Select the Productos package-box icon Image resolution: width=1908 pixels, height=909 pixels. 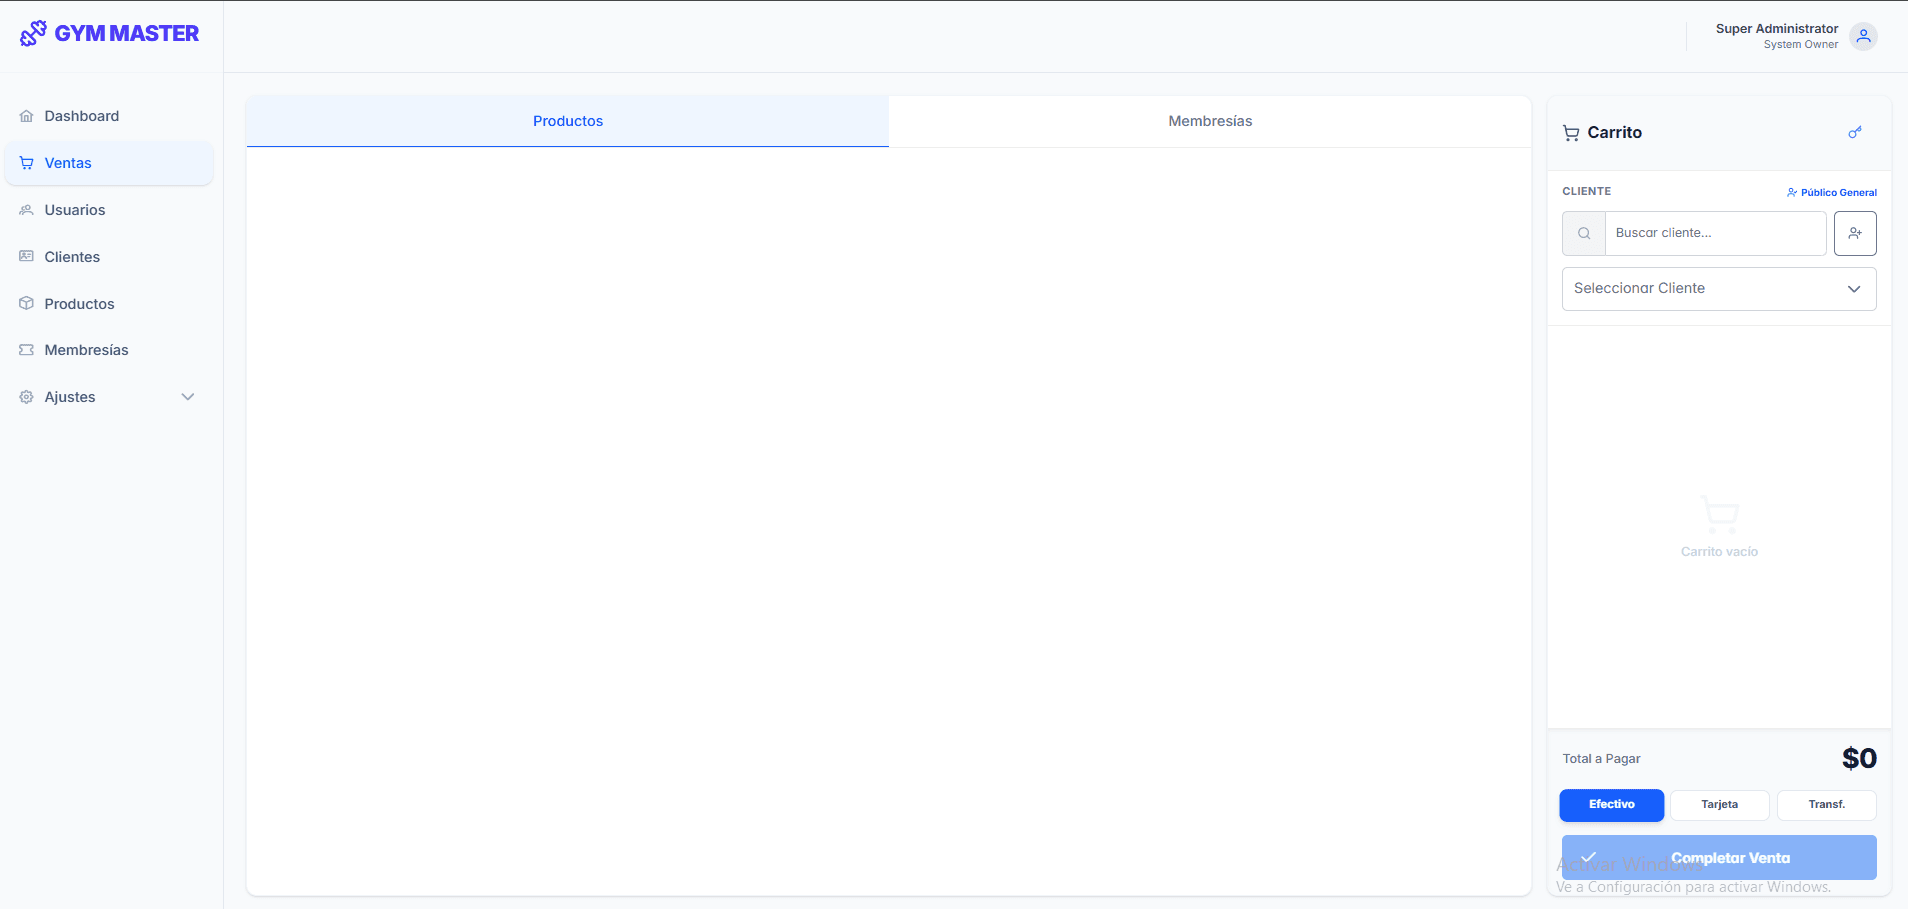(25, 303)
